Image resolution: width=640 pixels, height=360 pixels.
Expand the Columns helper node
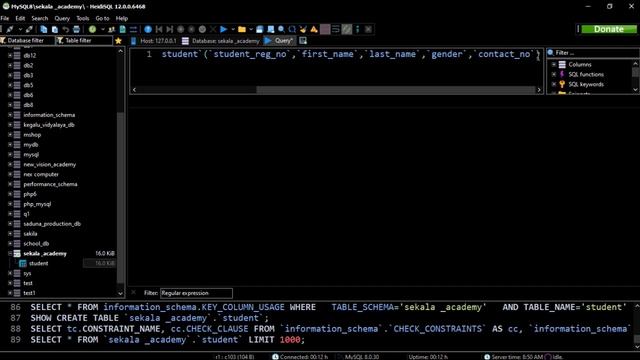(554, 64)
